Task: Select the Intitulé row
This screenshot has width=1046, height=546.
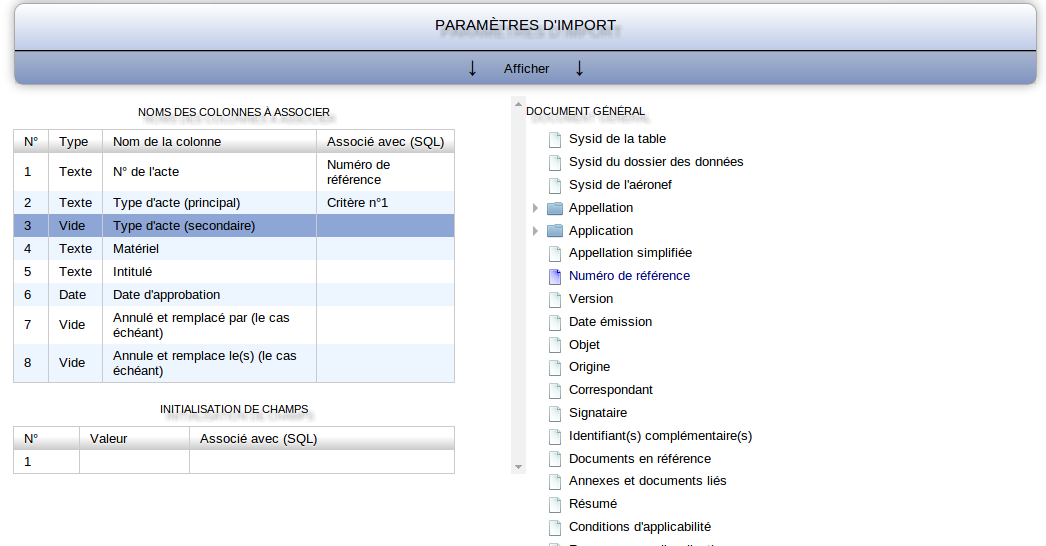Action: (x=233, y=272)
